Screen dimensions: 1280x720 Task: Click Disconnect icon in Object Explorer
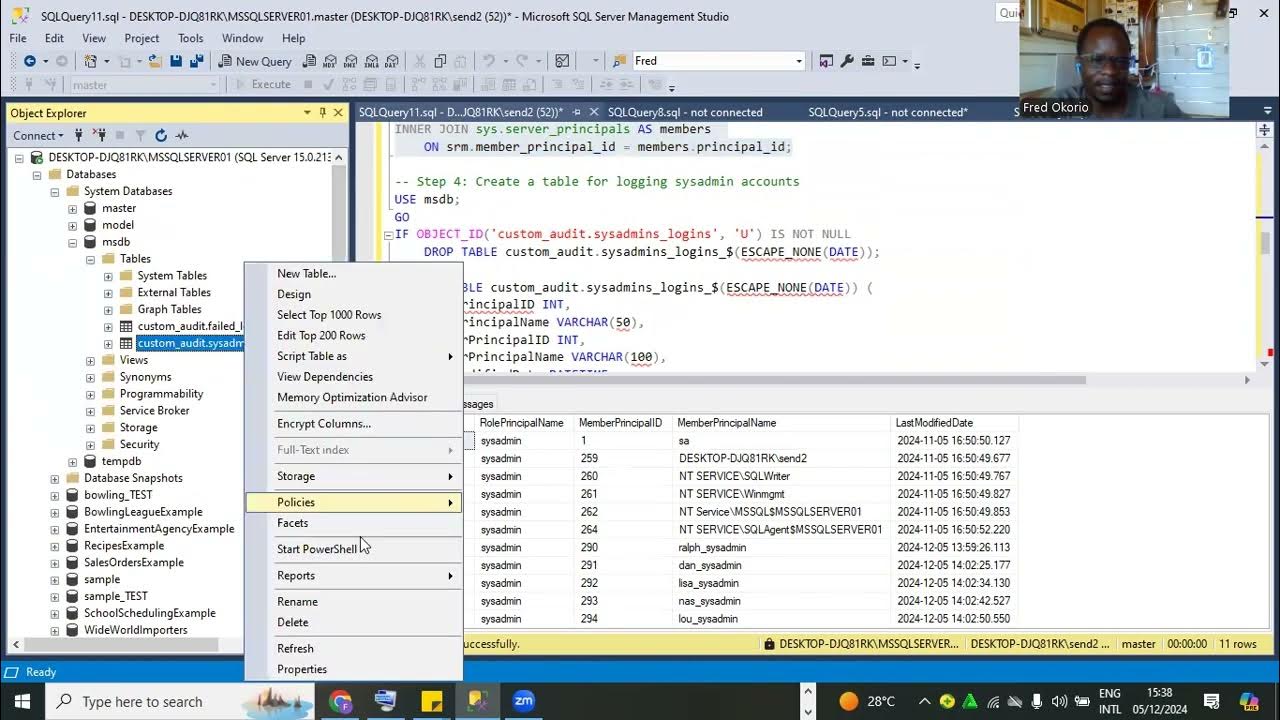[x=100, y=135]
